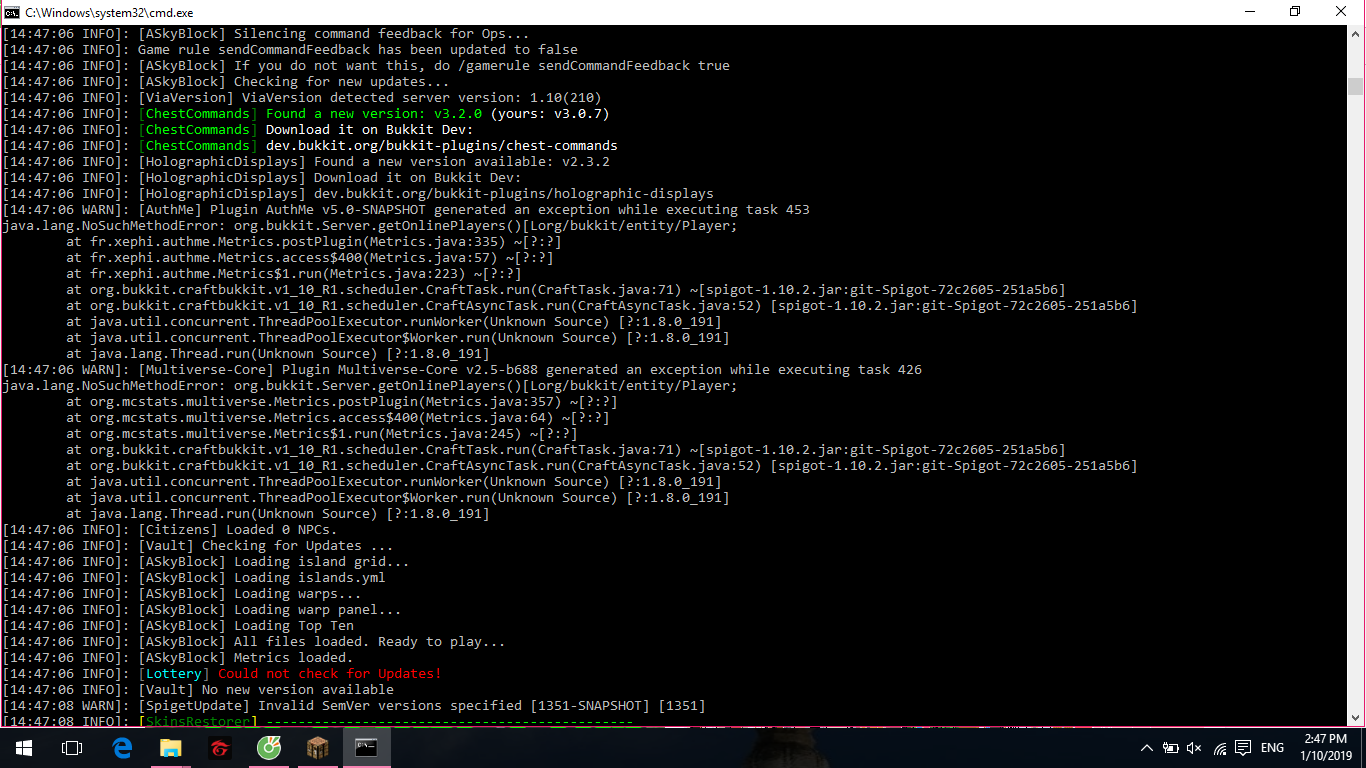Image resolution: width=1366 pixels, height=768 pixels.
Task: Select '[Vault] No new version available' line
Action: [x=198, y=690]
